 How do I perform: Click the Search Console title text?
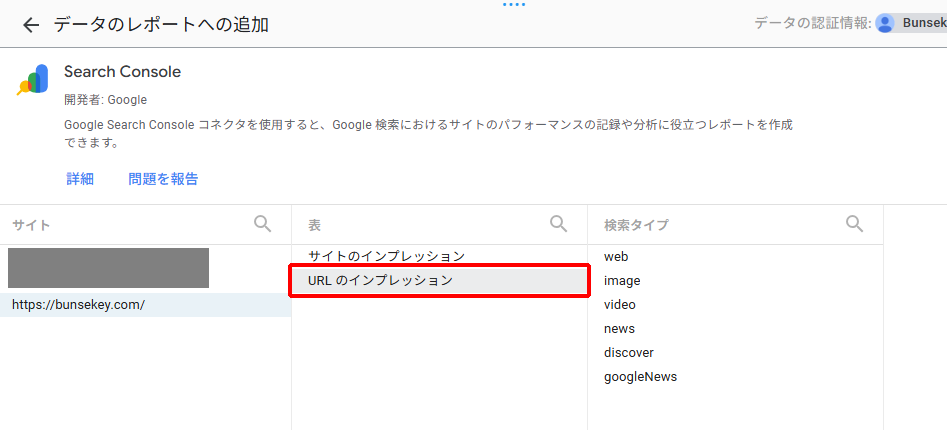[123, 72]
